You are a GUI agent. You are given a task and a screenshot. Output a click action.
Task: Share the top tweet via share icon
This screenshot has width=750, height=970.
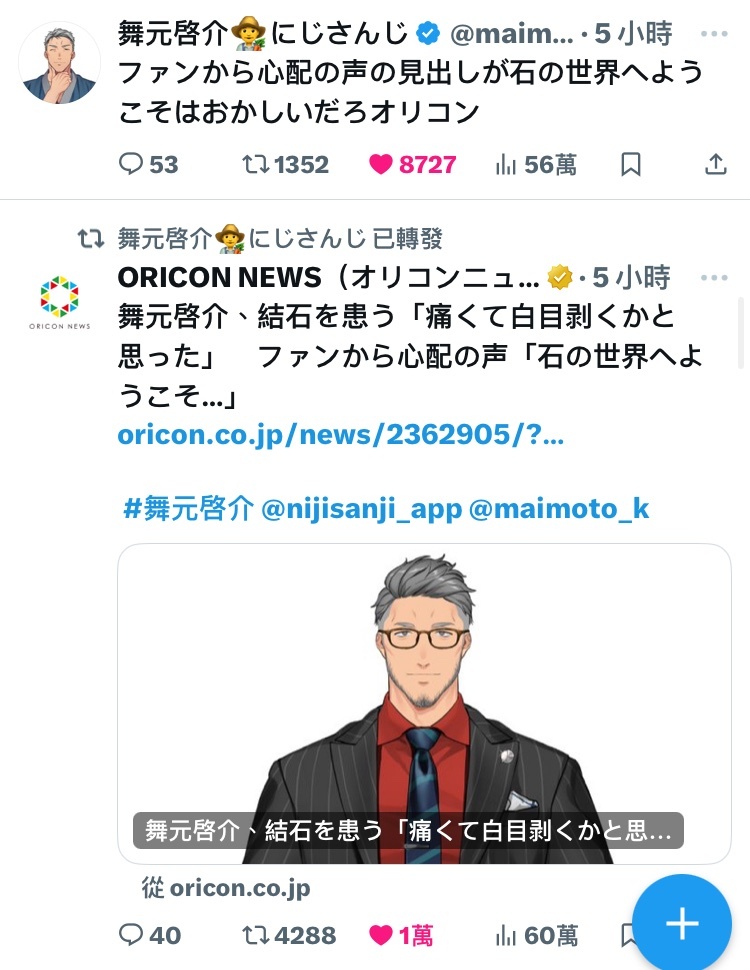(x=715, y=165)
